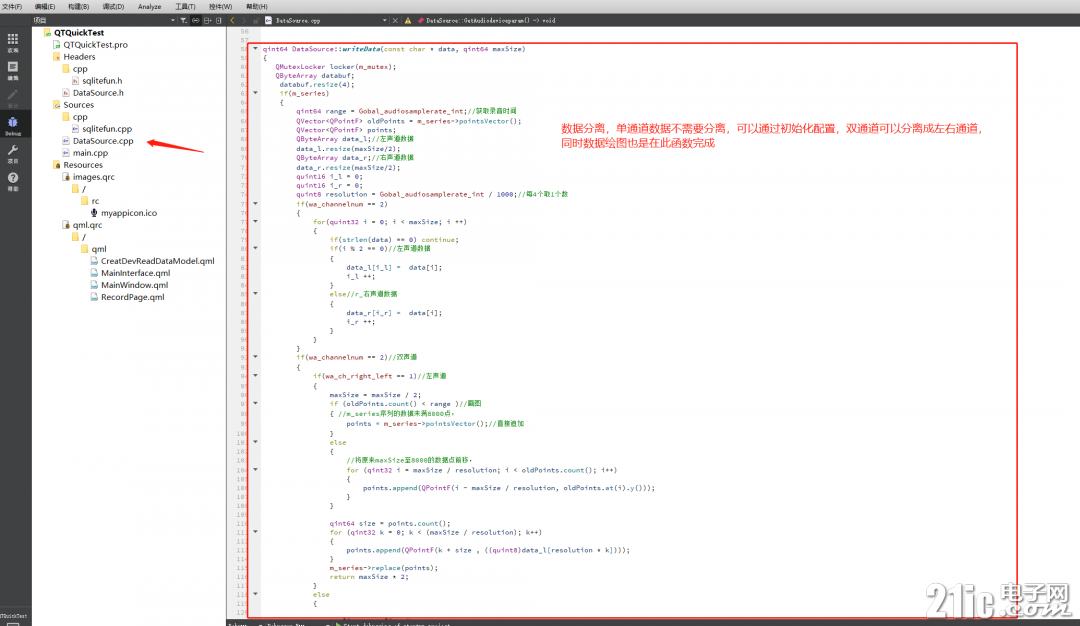The width and height of the screenshot is (1080, 626).
Task: Open Help mode question mark icon
Action: 12,180
